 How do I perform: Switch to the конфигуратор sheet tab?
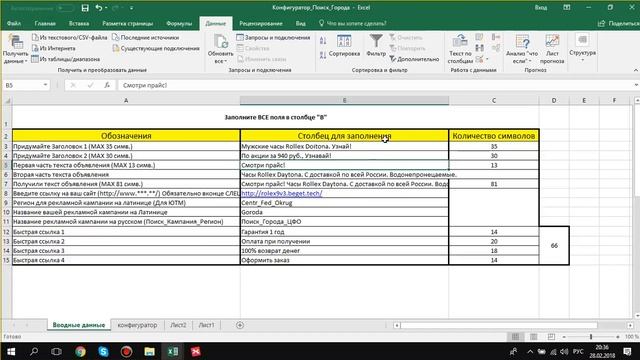tap(137, 325)
